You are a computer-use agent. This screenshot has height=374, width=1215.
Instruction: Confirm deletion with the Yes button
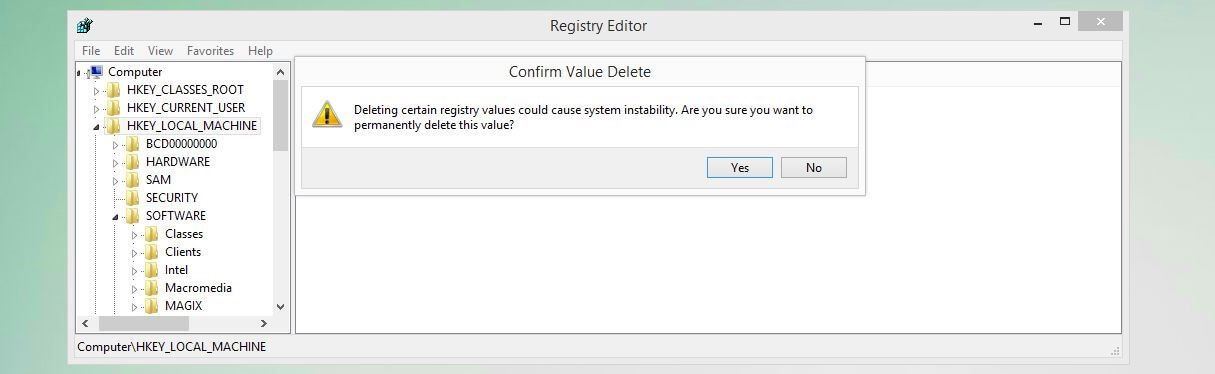coord(739,168)
